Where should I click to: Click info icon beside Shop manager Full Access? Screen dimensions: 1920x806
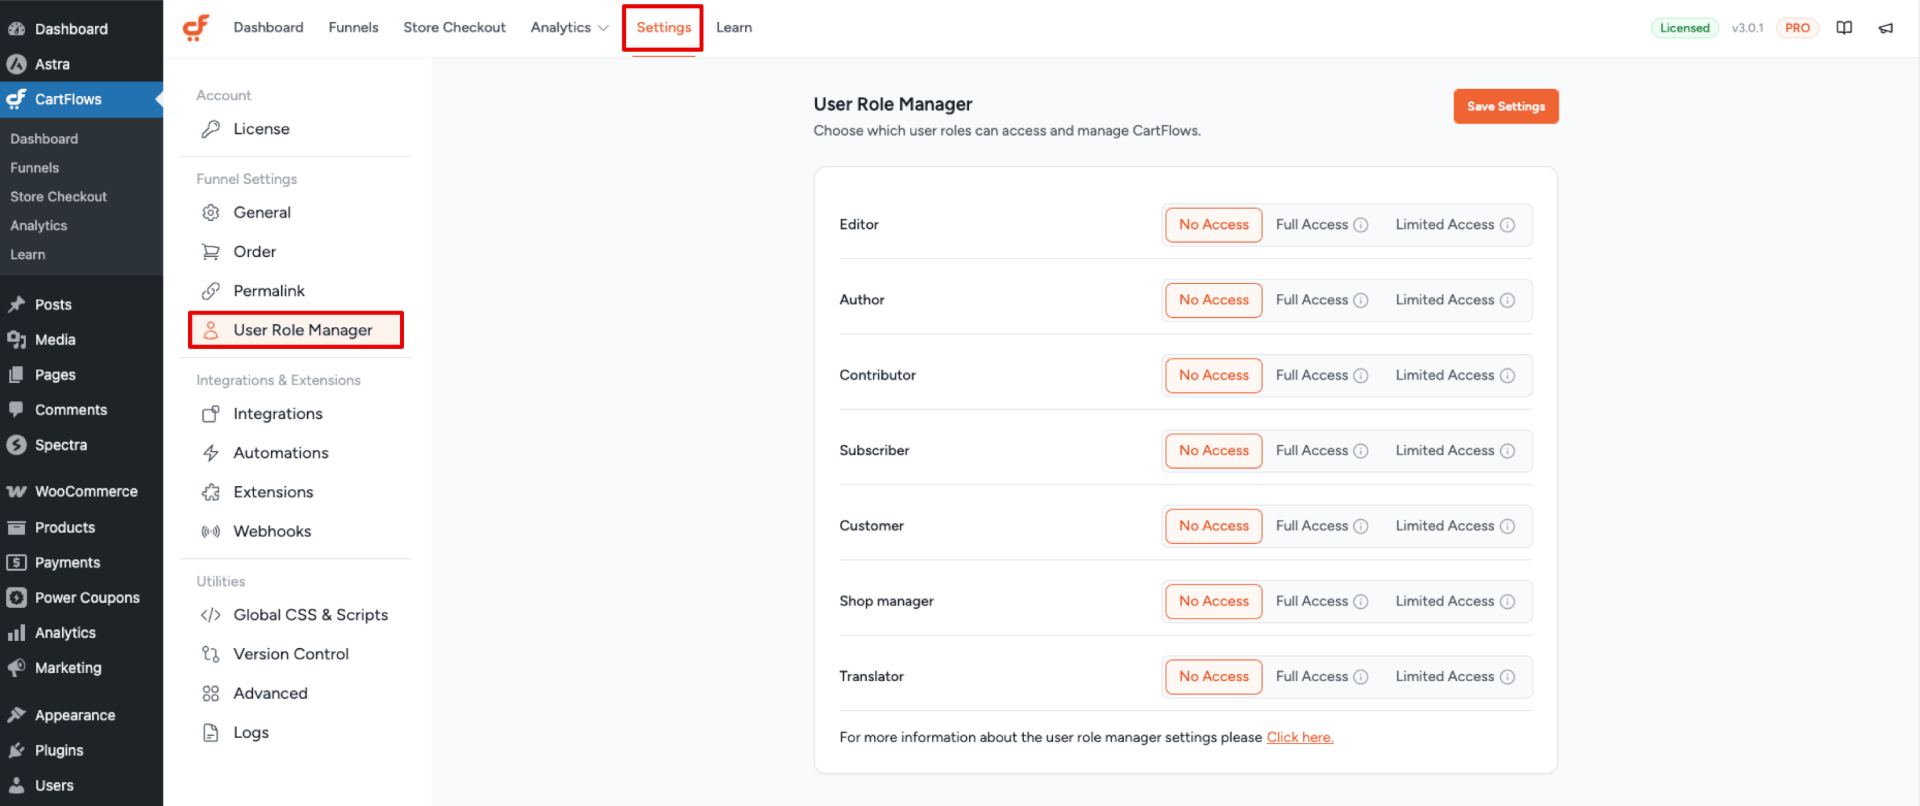[x=1360, y=601]
